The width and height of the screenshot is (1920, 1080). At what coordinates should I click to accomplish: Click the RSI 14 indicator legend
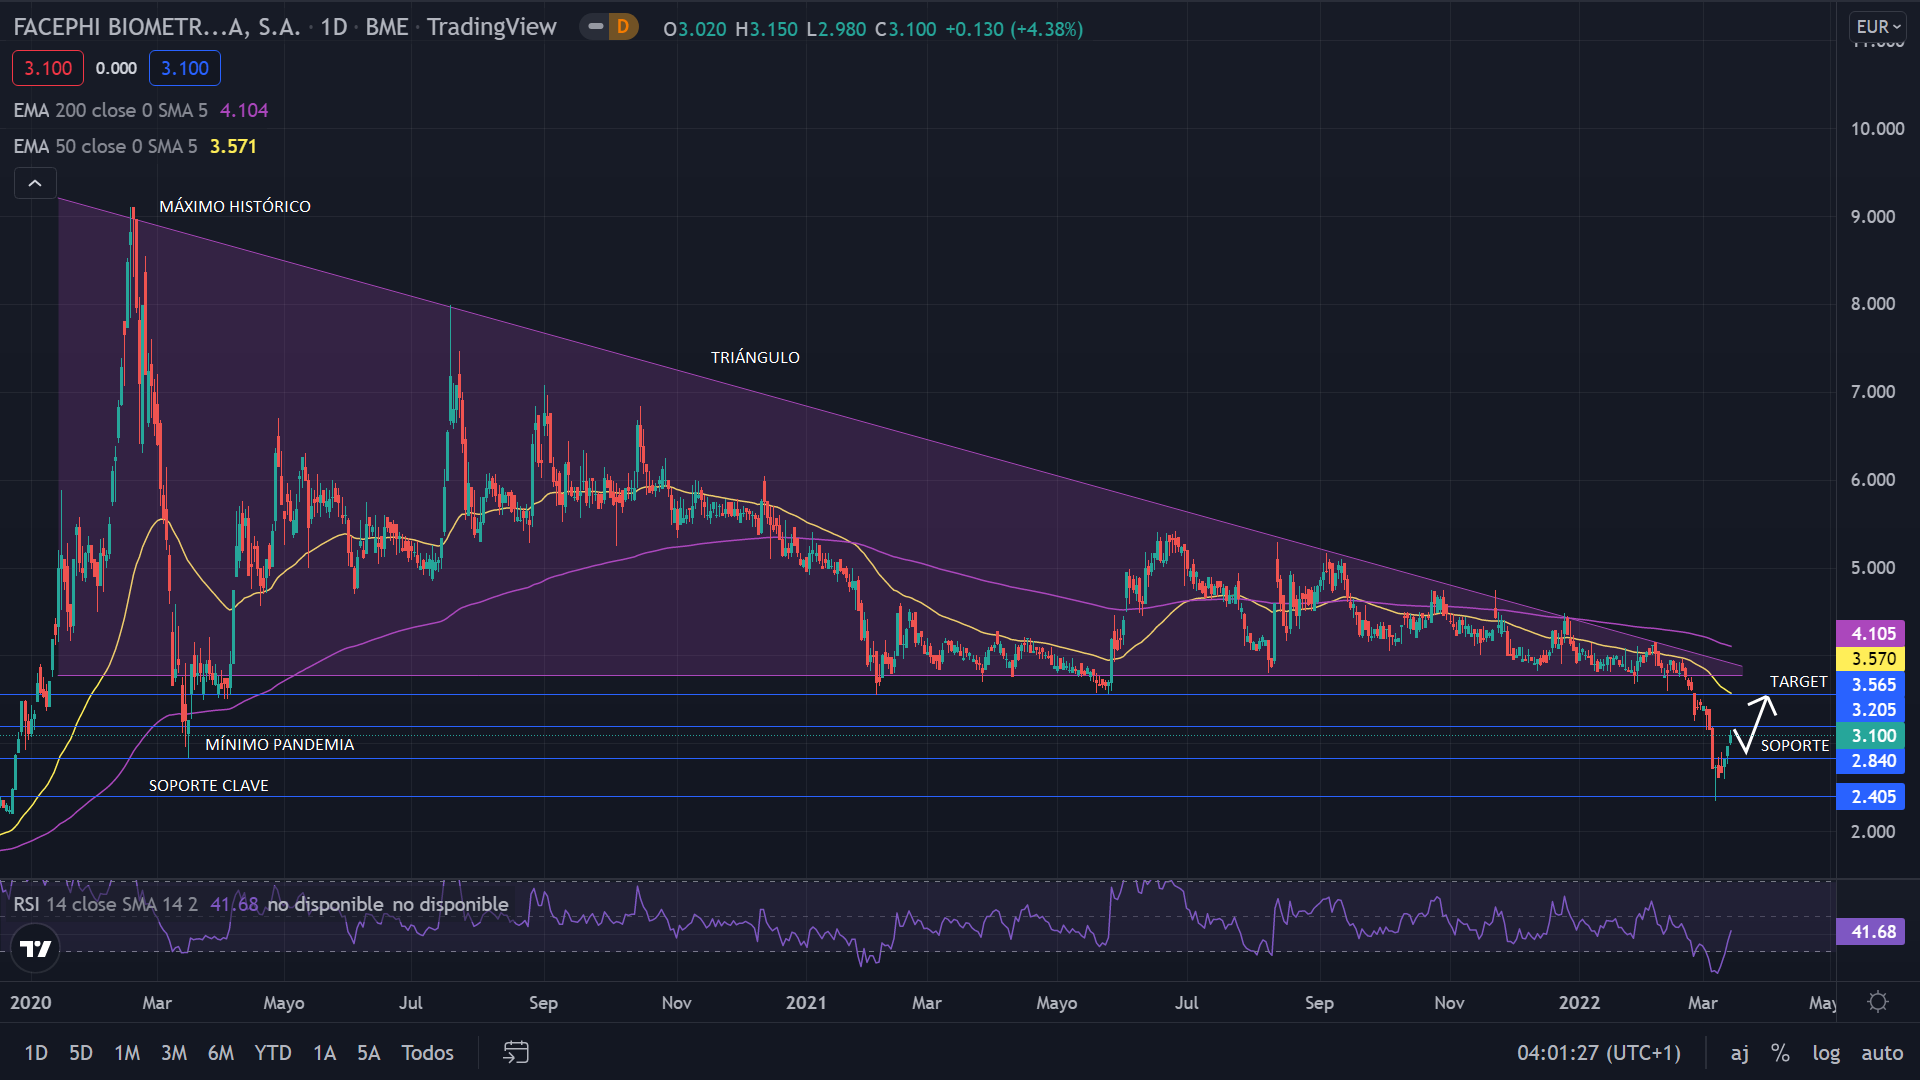pyautogui.click(x=105, y=904)
